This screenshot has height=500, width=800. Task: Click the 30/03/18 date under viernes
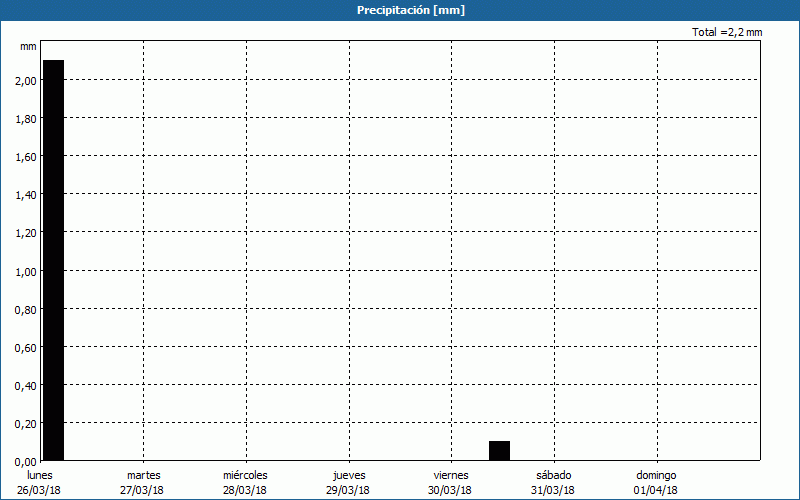pyautogui.click(x=450, y=490)
